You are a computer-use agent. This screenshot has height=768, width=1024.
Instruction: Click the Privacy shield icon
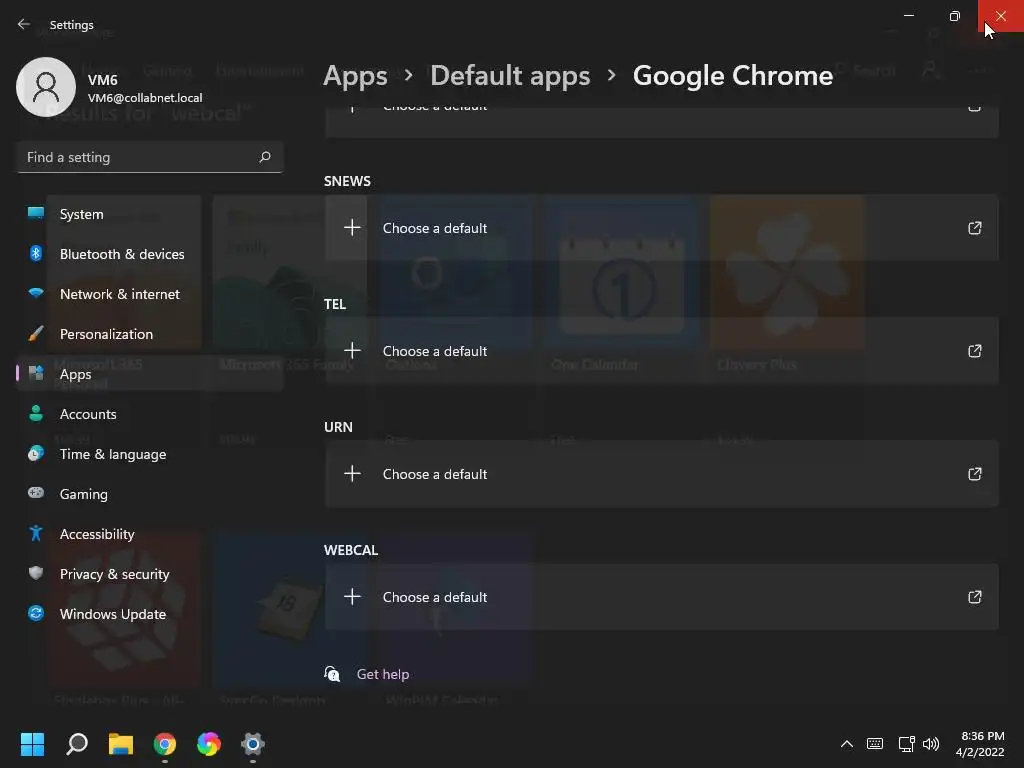pos(36,573)
